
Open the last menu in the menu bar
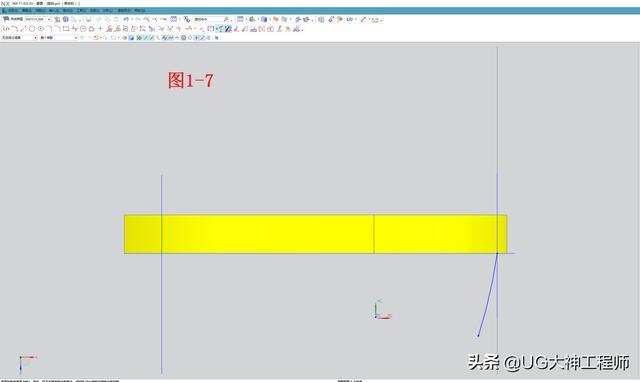click(x=140, y=10)
